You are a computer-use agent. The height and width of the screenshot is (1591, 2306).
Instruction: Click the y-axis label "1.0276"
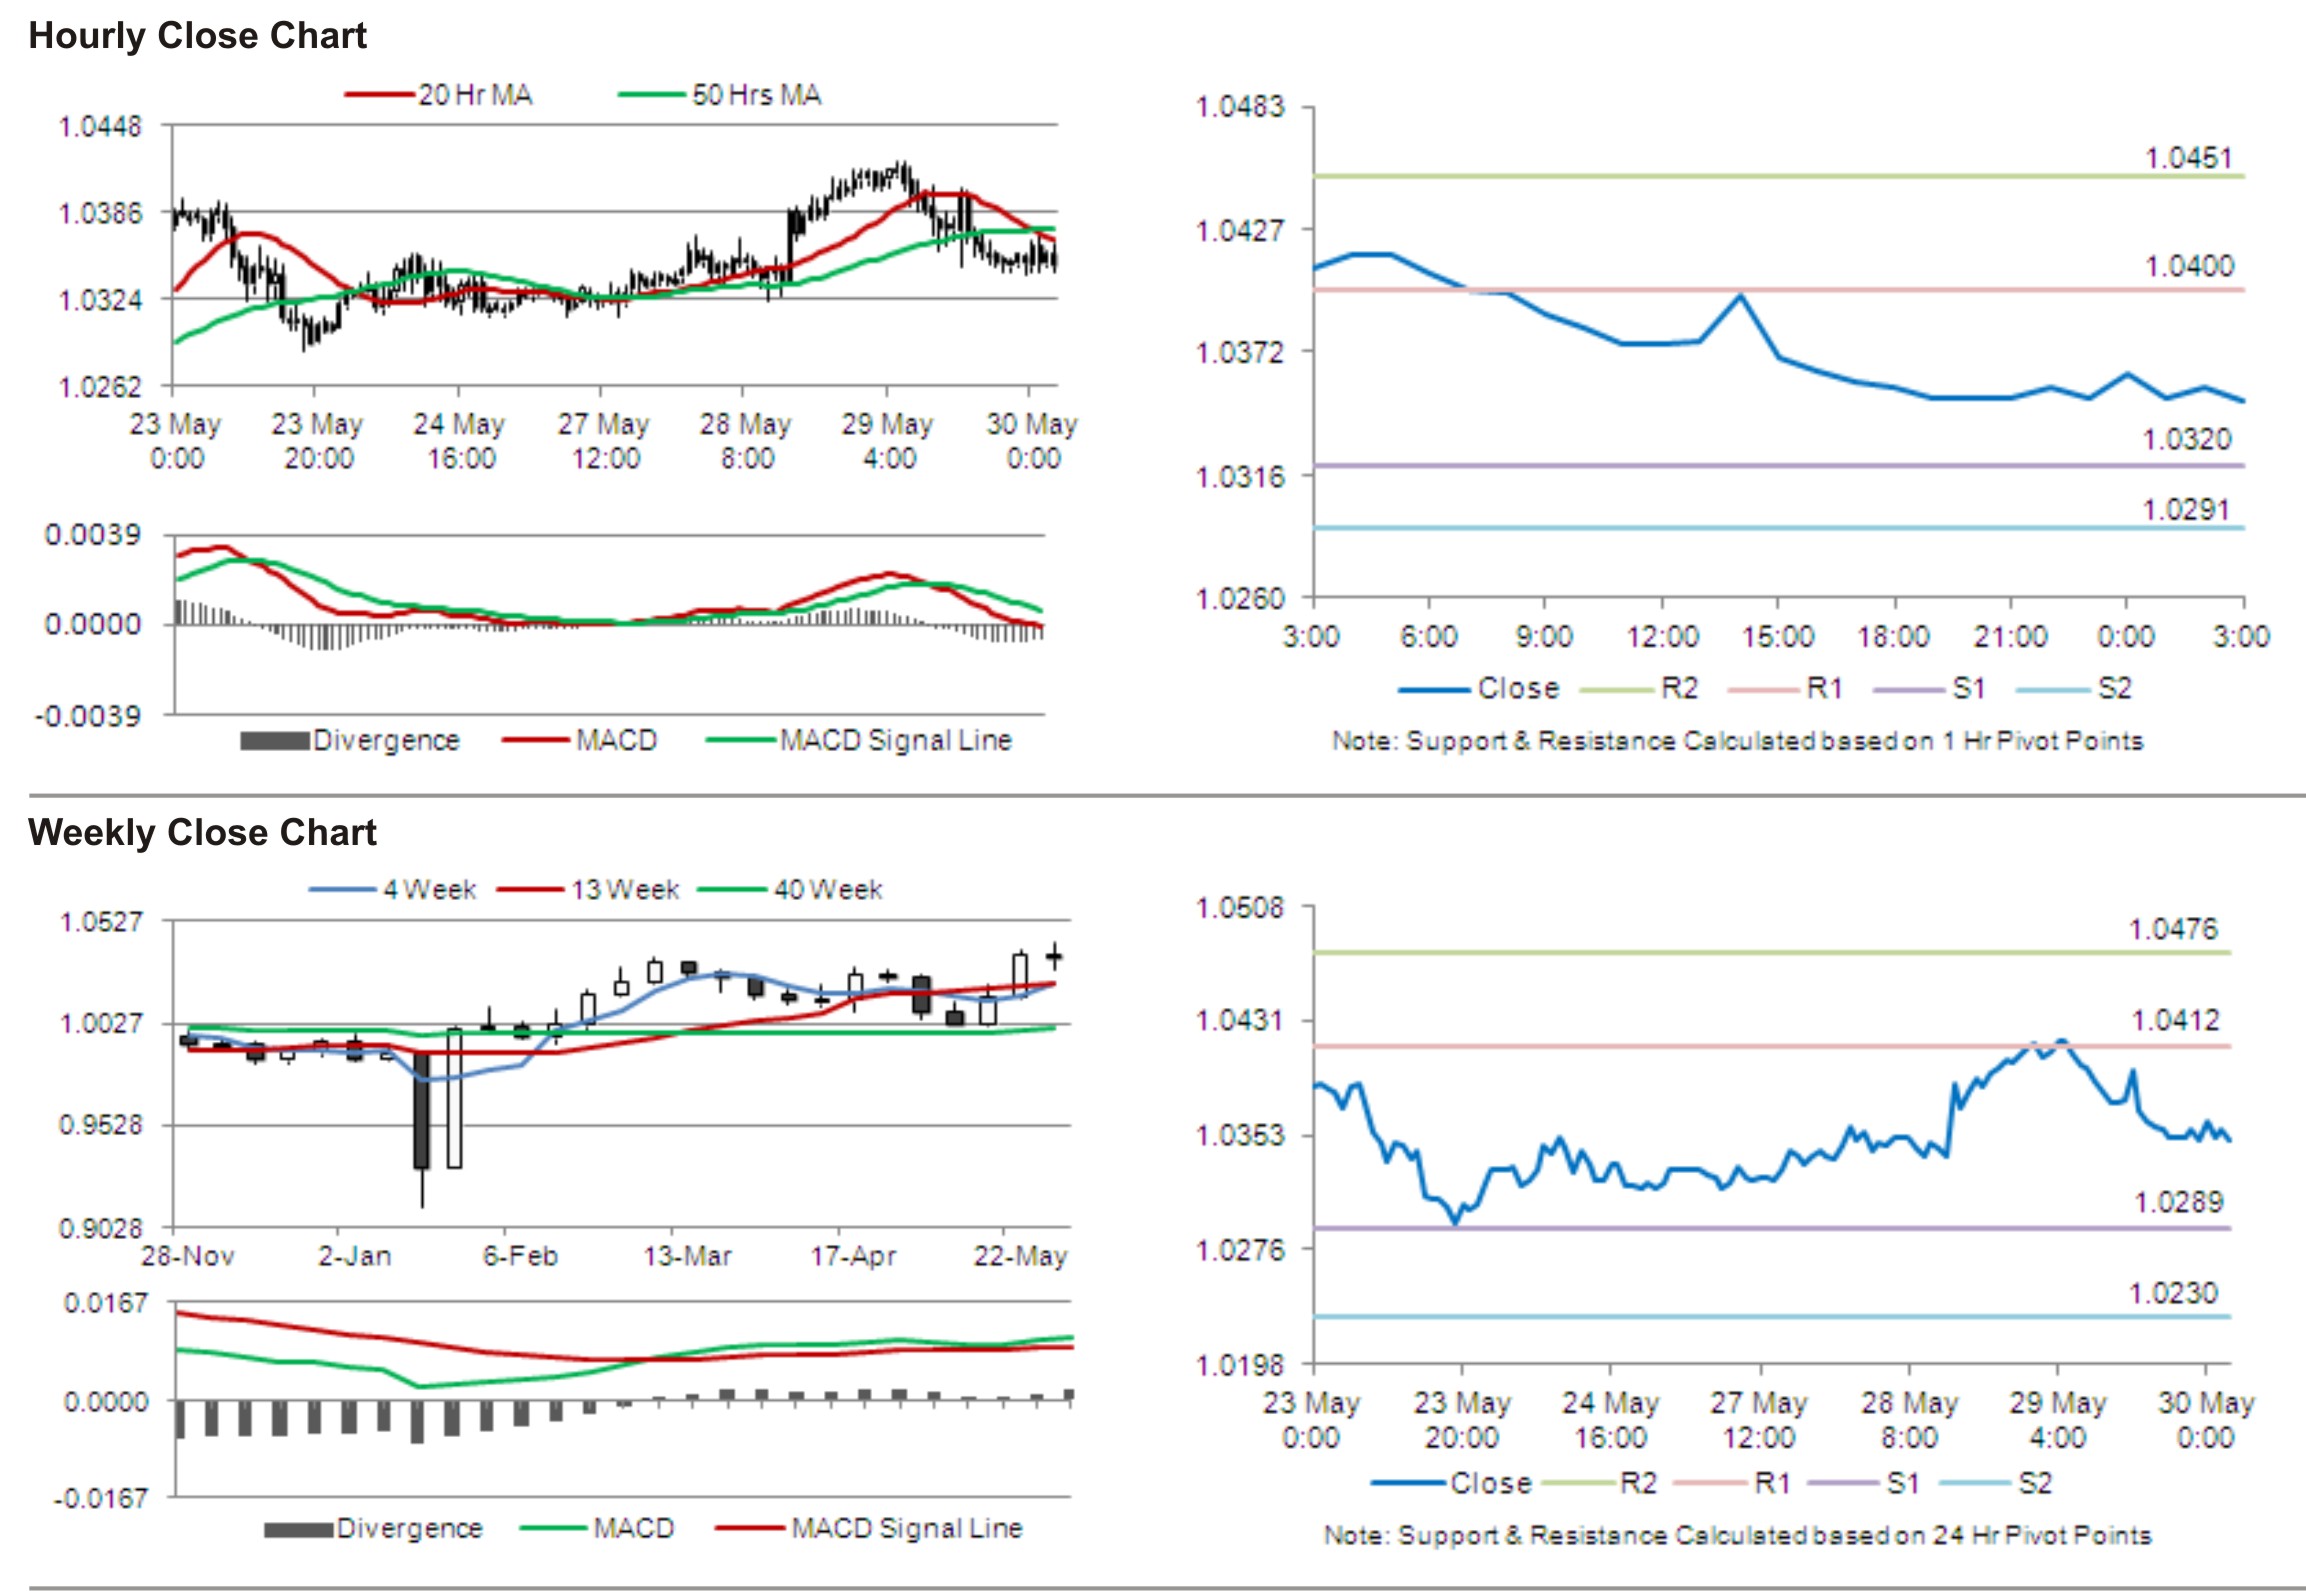1240,1249
